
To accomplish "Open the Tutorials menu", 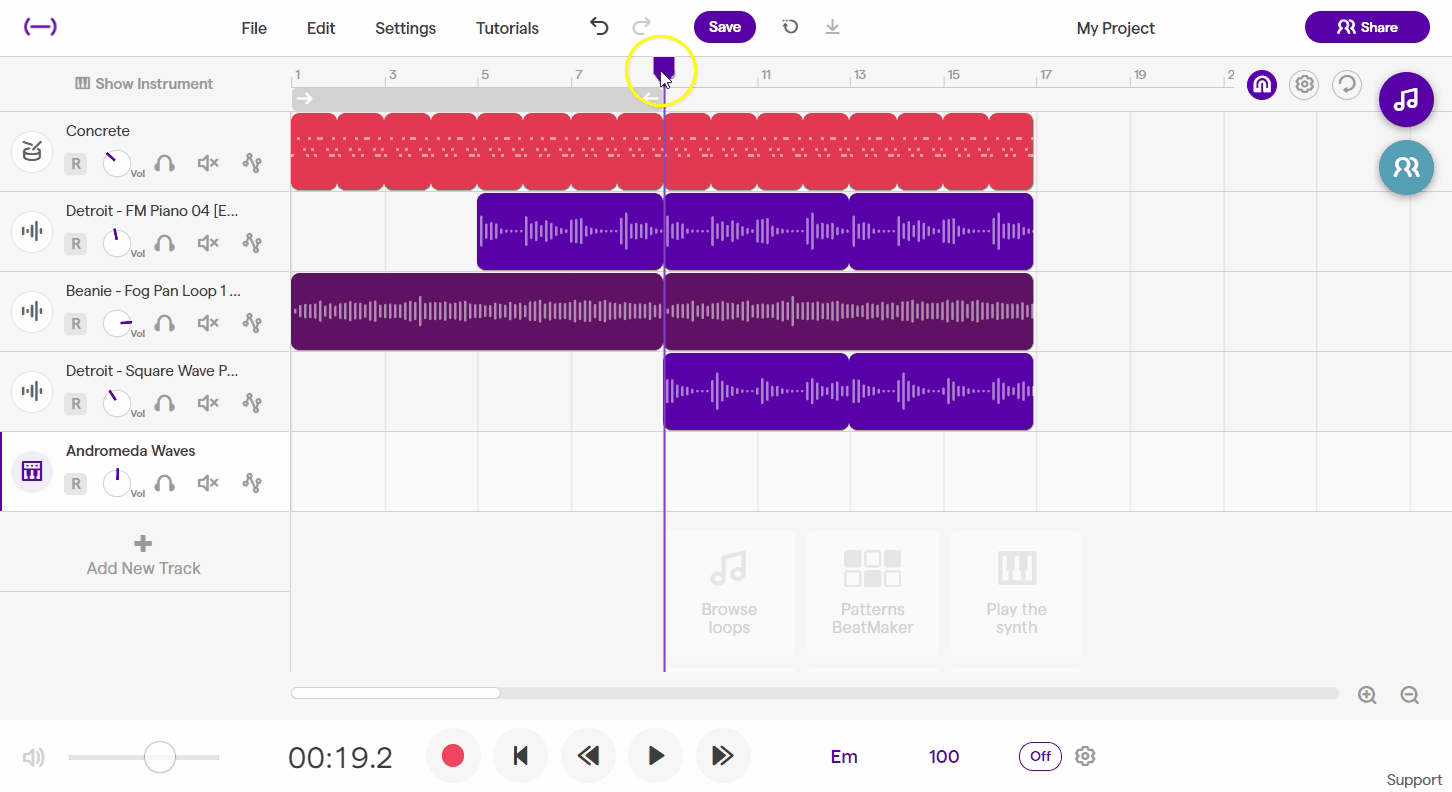I will 506,28.
